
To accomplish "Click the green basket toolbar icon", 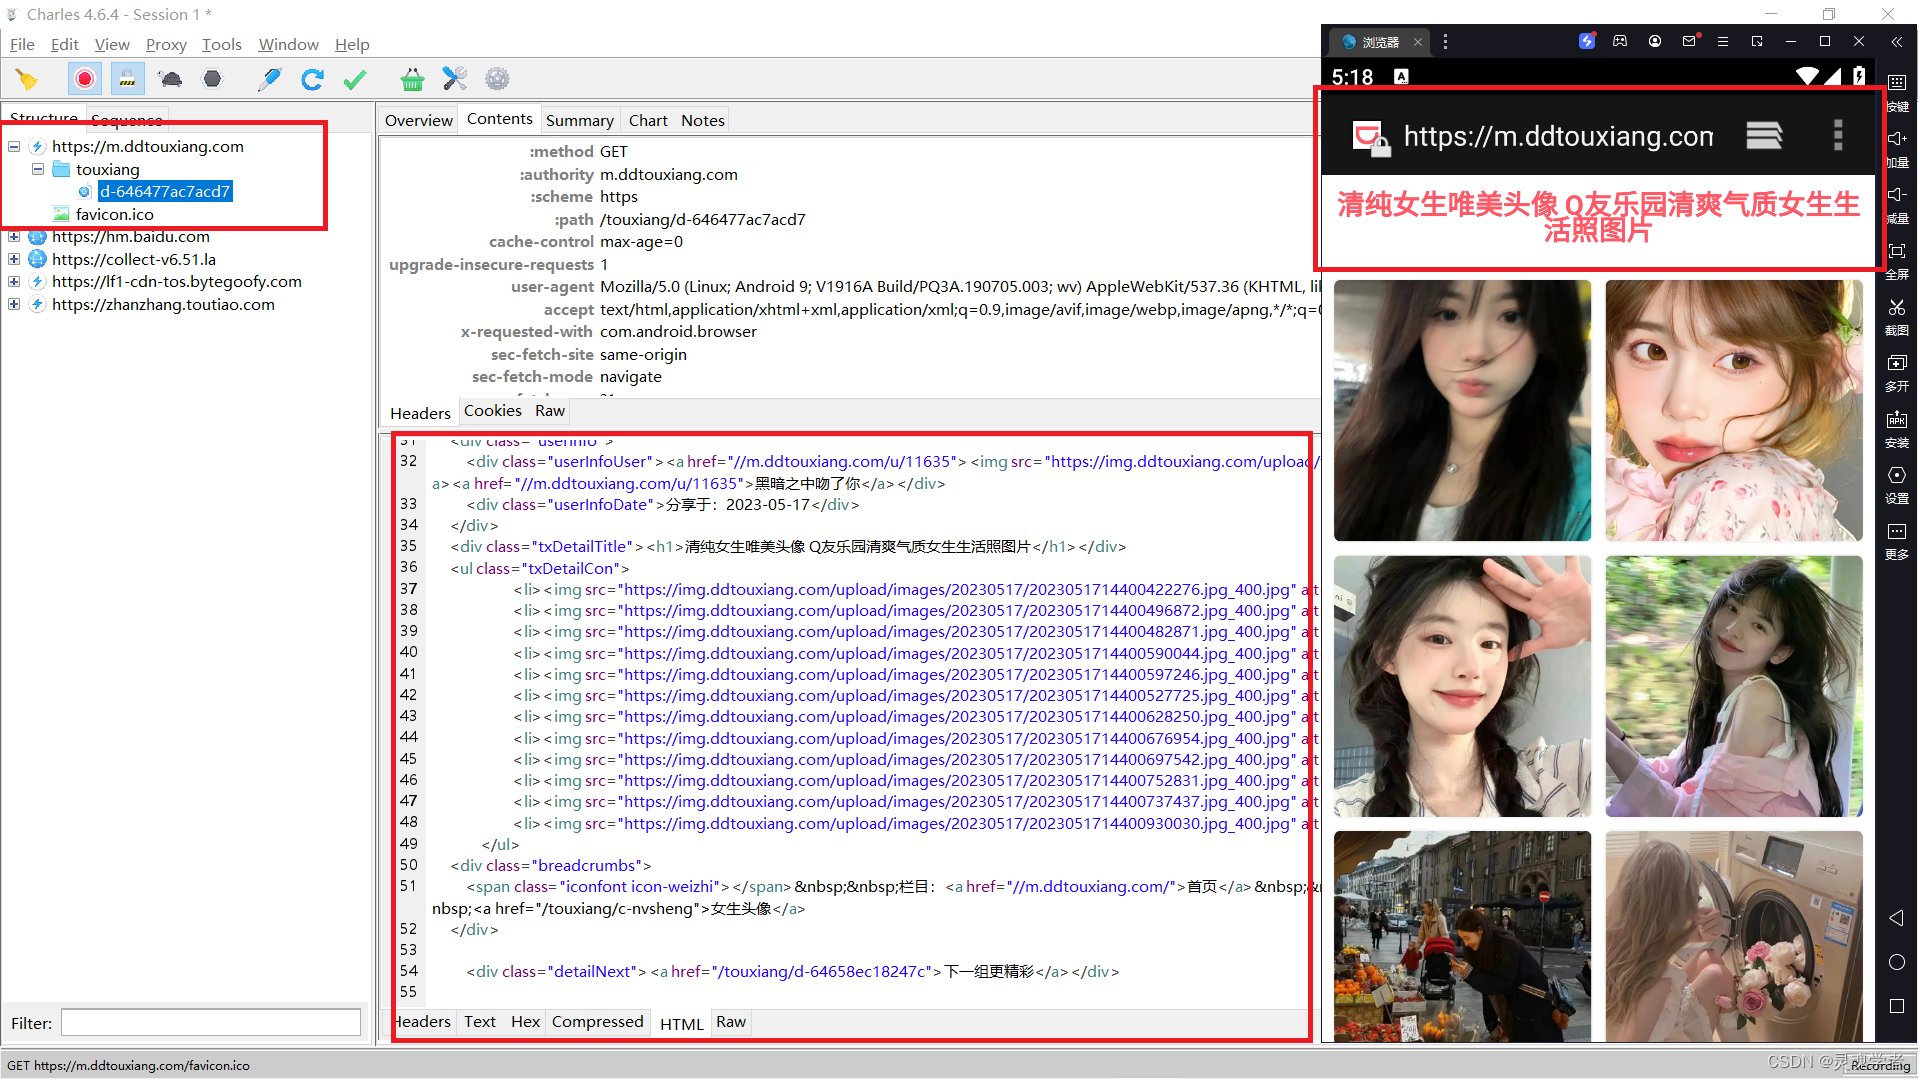I will (x=412, y=79).
